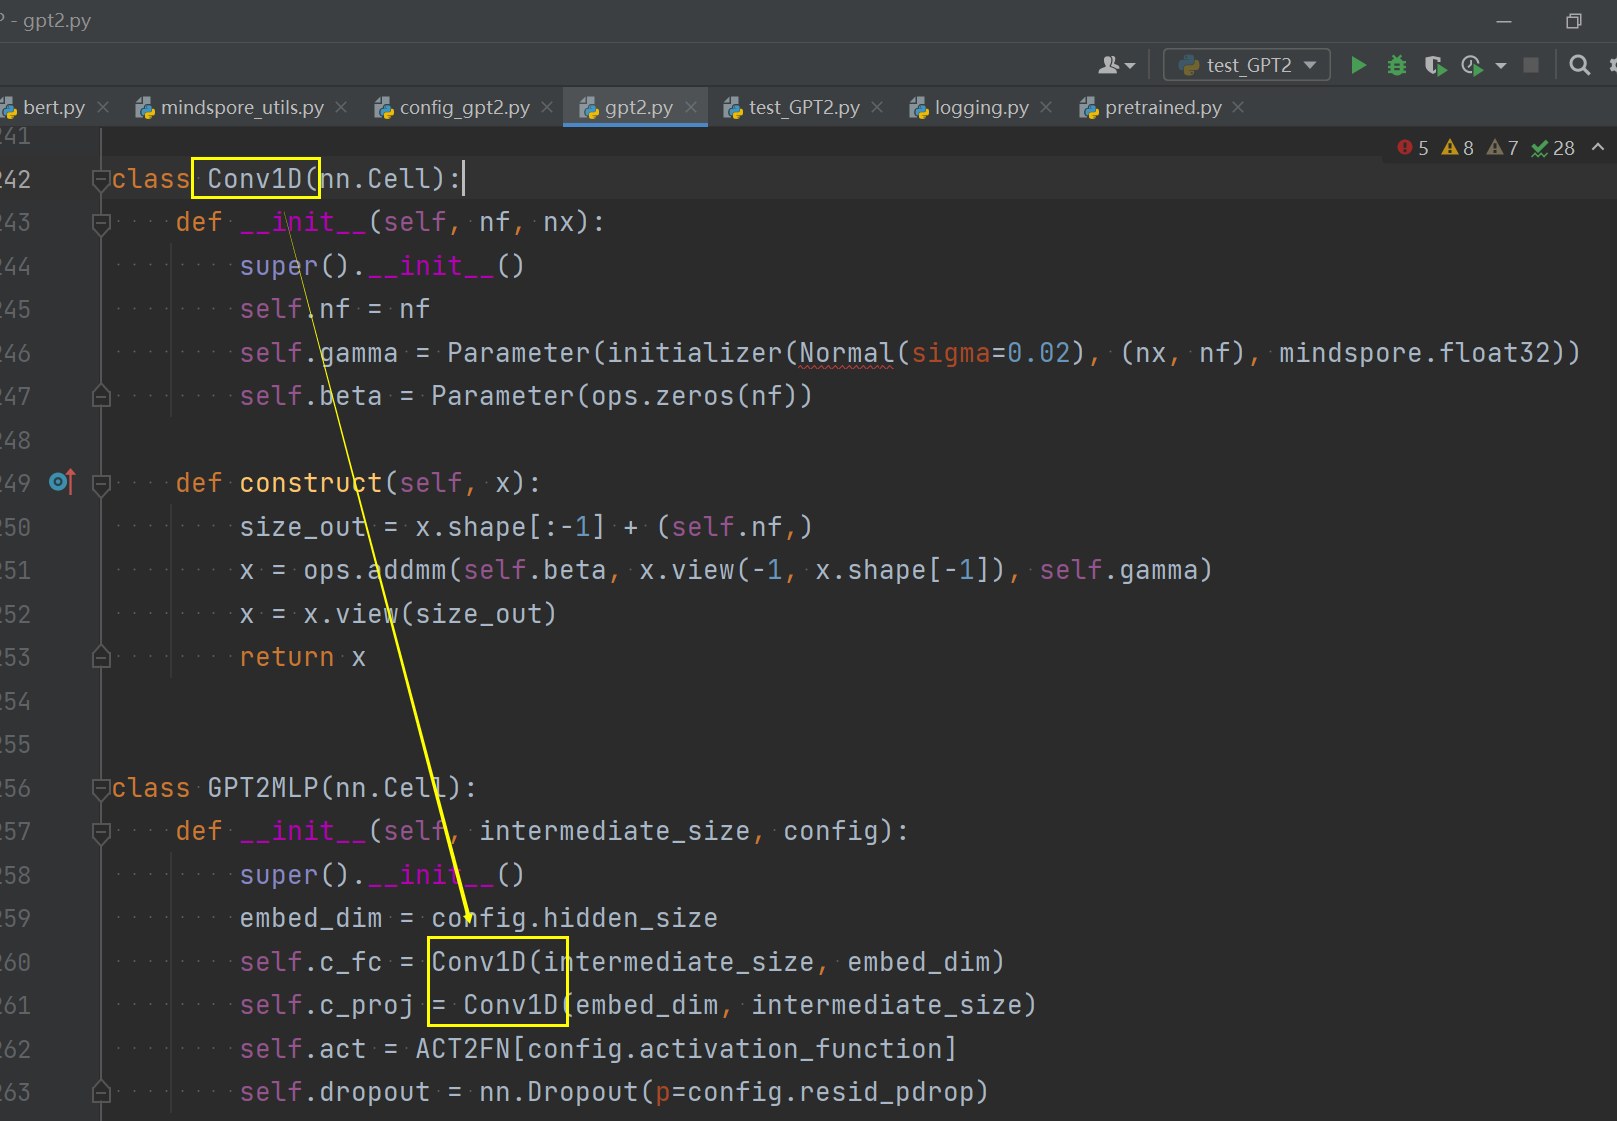
Task: Click 'ops.zeros(nf)' in the beta line
Action: pyautogui.click(x=695, y=396)
